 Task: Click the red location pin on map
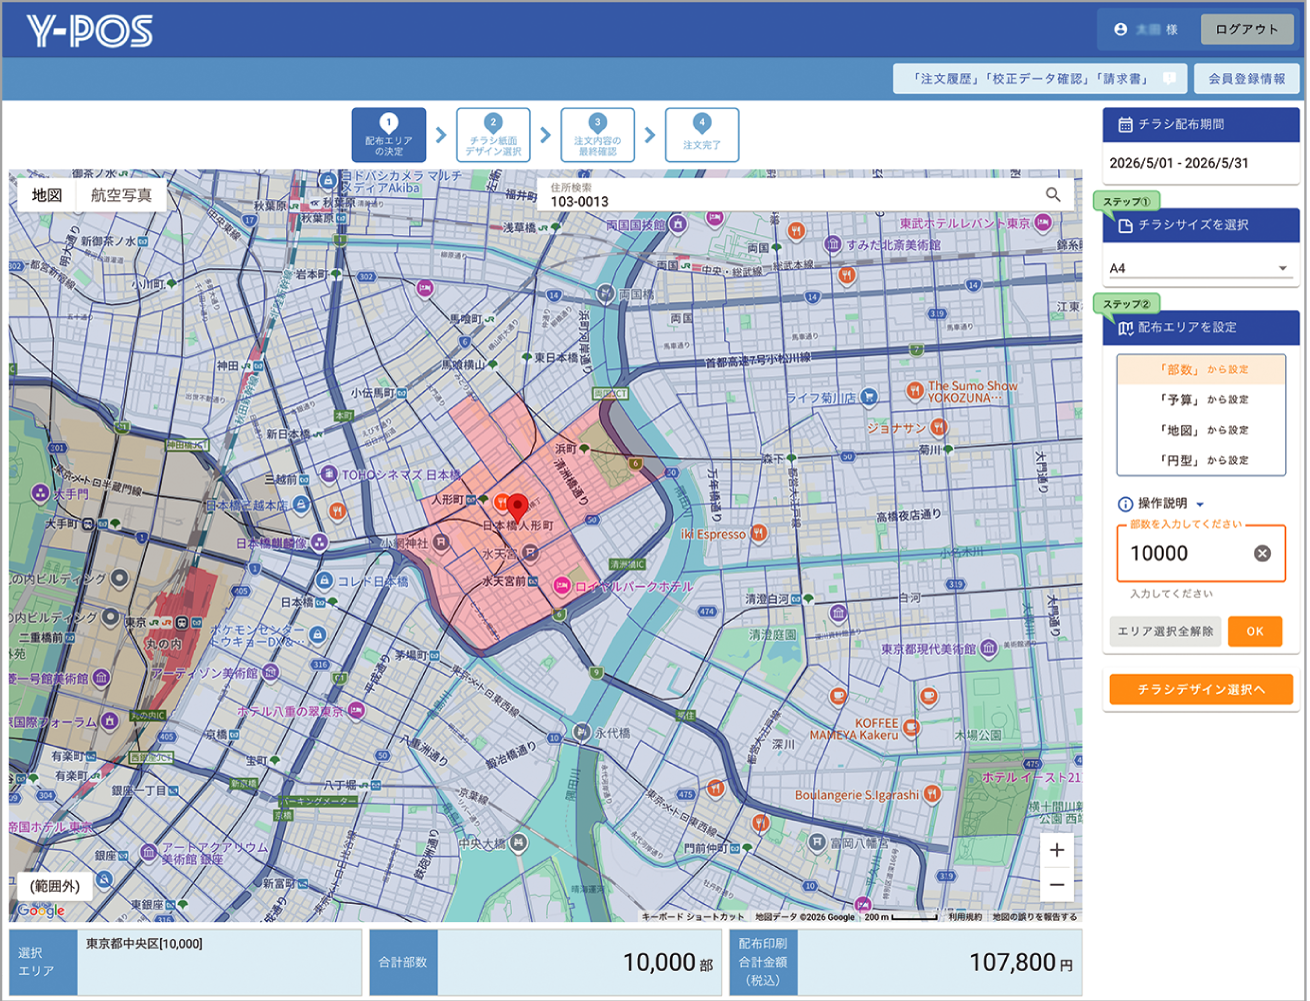tap(517, 508)
